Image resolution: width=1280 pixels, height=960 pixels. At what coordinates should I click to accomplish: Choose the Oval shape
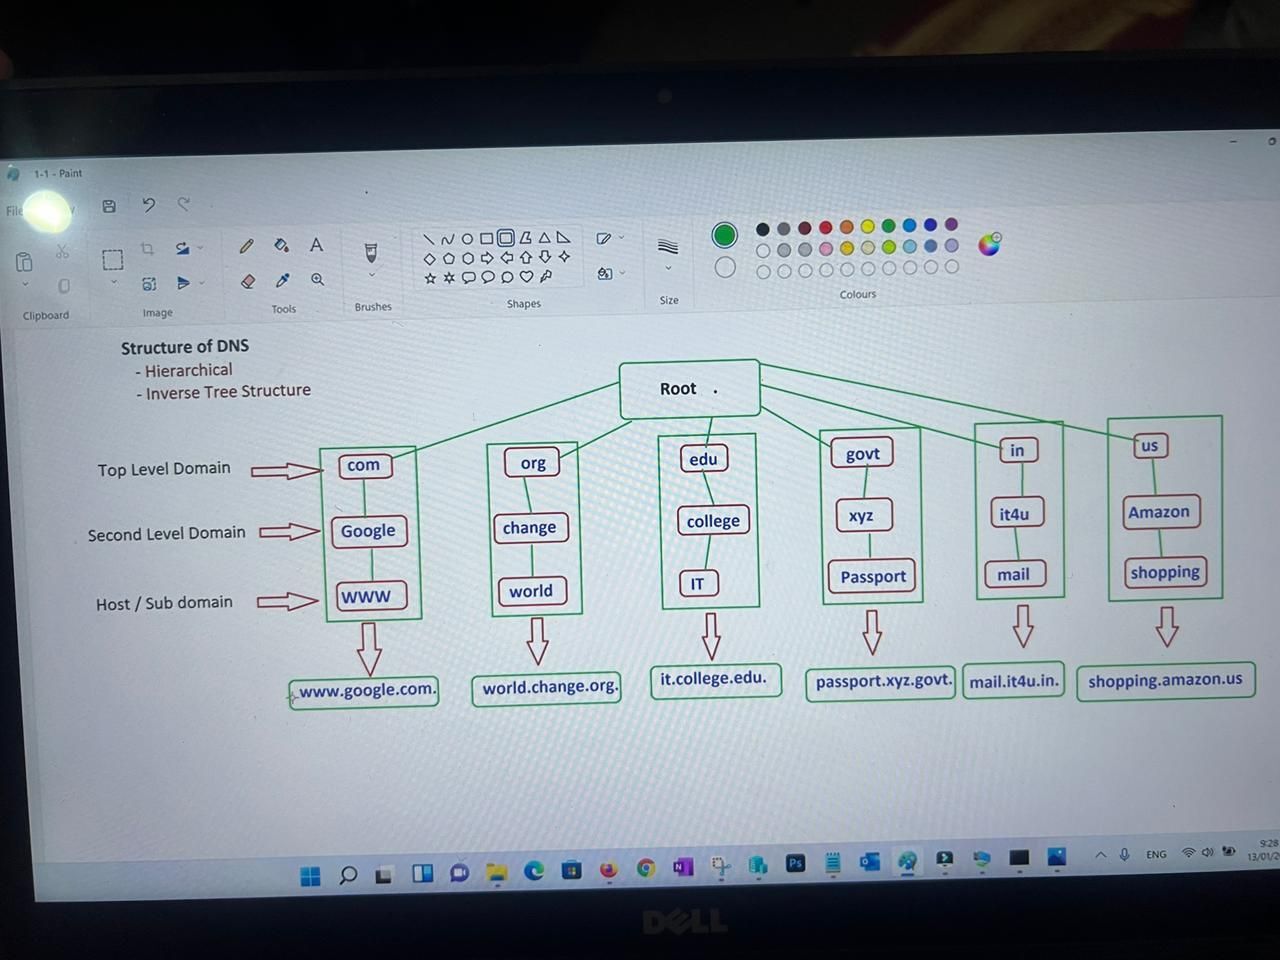(467, 239)
